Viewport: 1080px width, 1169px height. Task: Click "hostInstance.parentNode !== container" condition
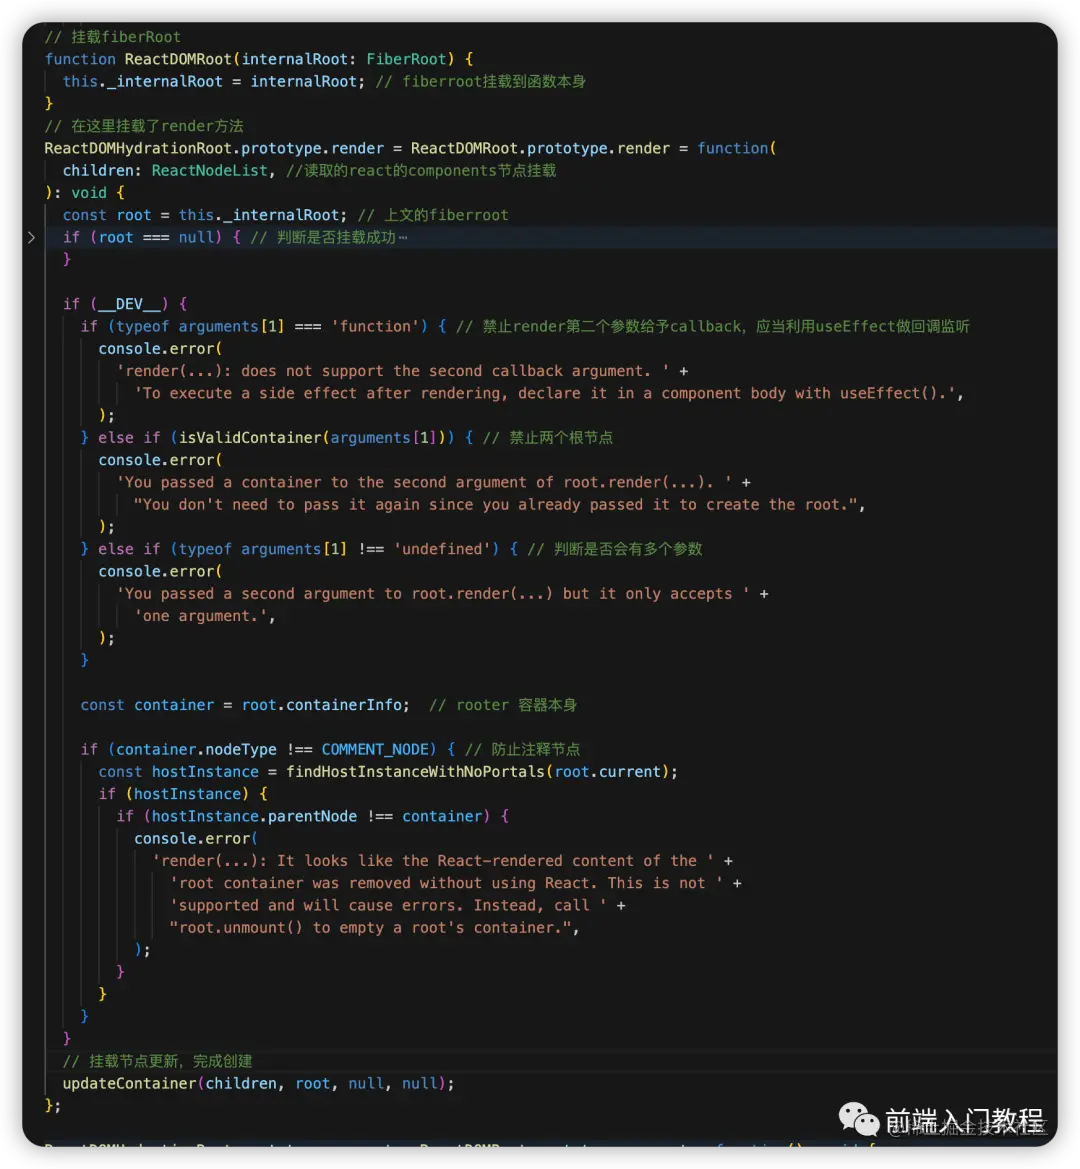317,816
